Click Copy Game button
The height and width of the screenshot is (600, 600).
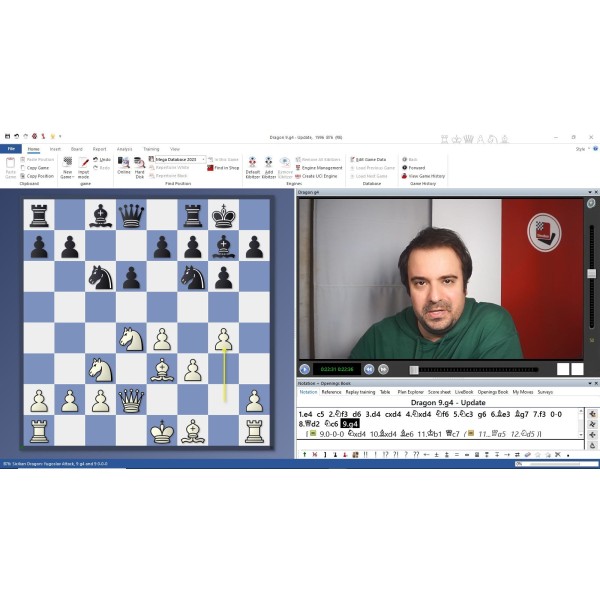click(x=34, y=168)
